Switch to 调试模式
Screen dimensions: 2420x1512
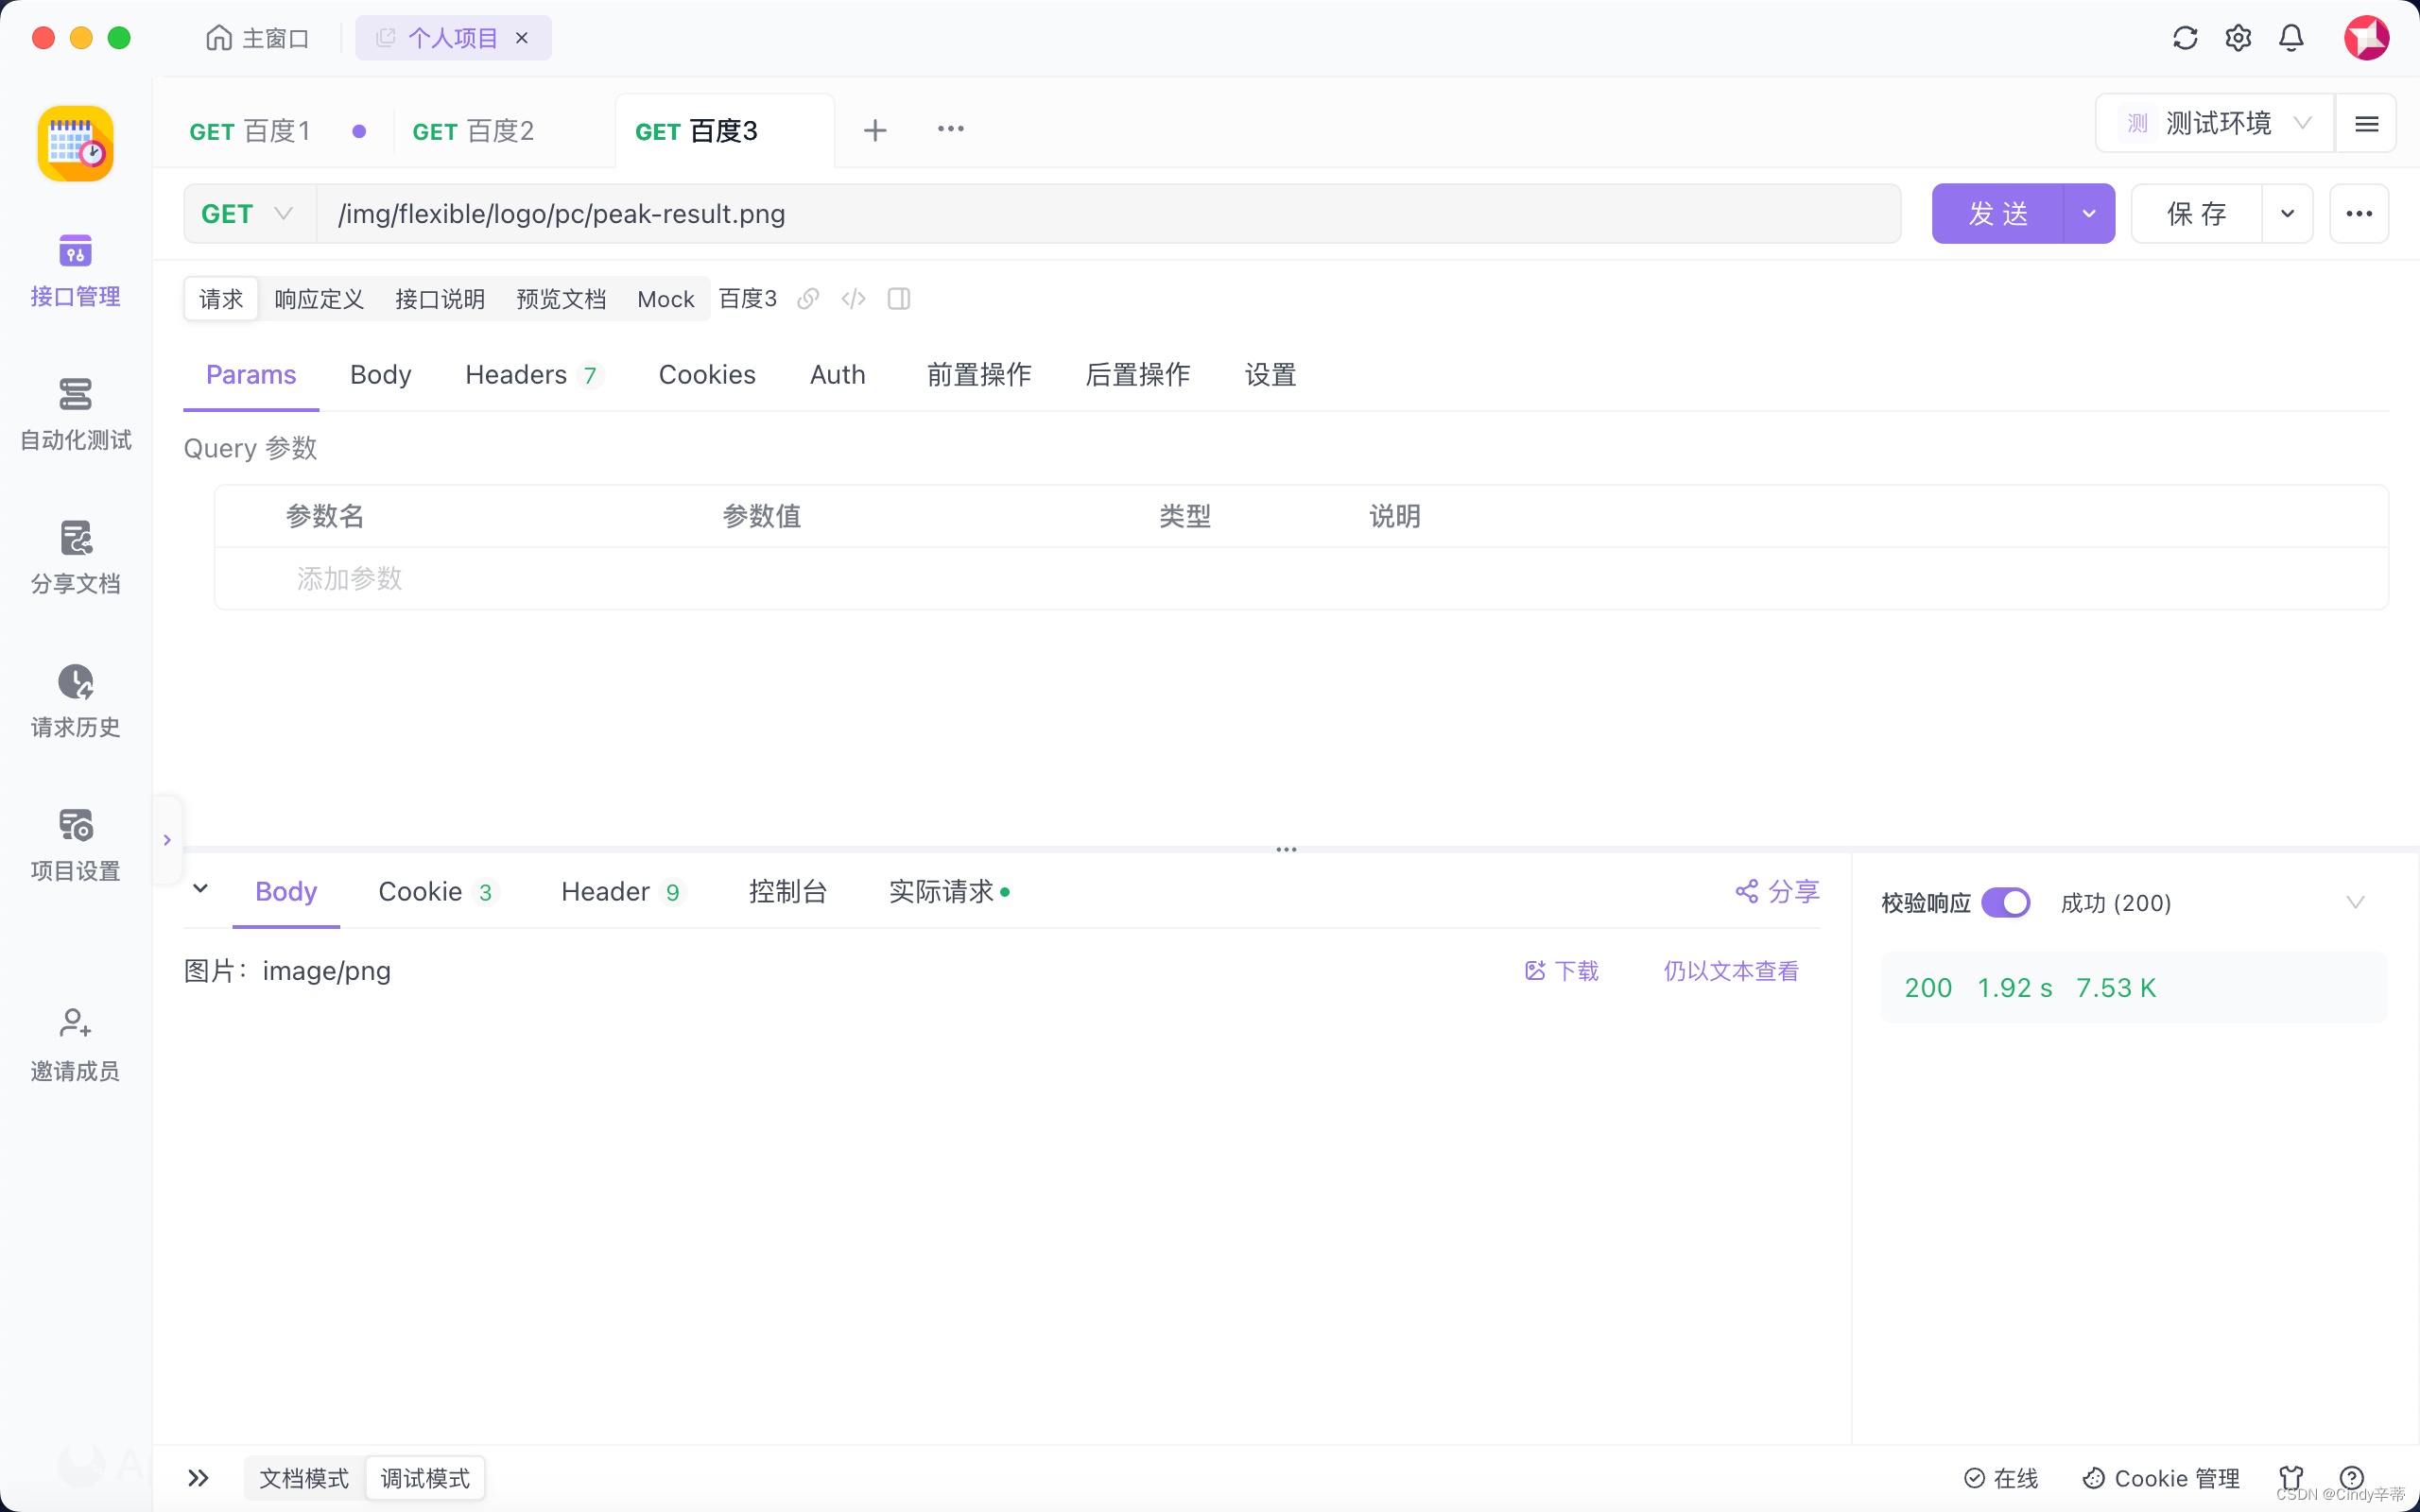click(425, 1478)
